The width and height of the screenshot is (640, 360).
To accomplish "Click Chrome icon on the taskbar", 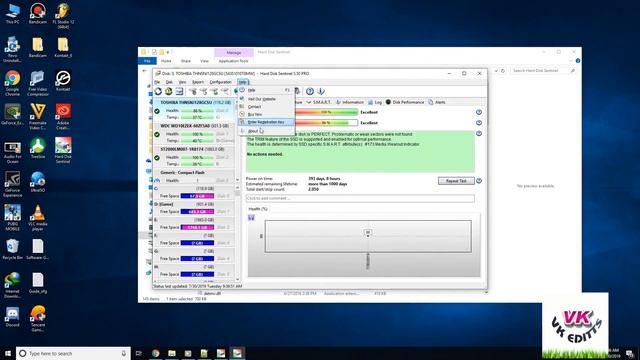I will [x=156, y=353].
